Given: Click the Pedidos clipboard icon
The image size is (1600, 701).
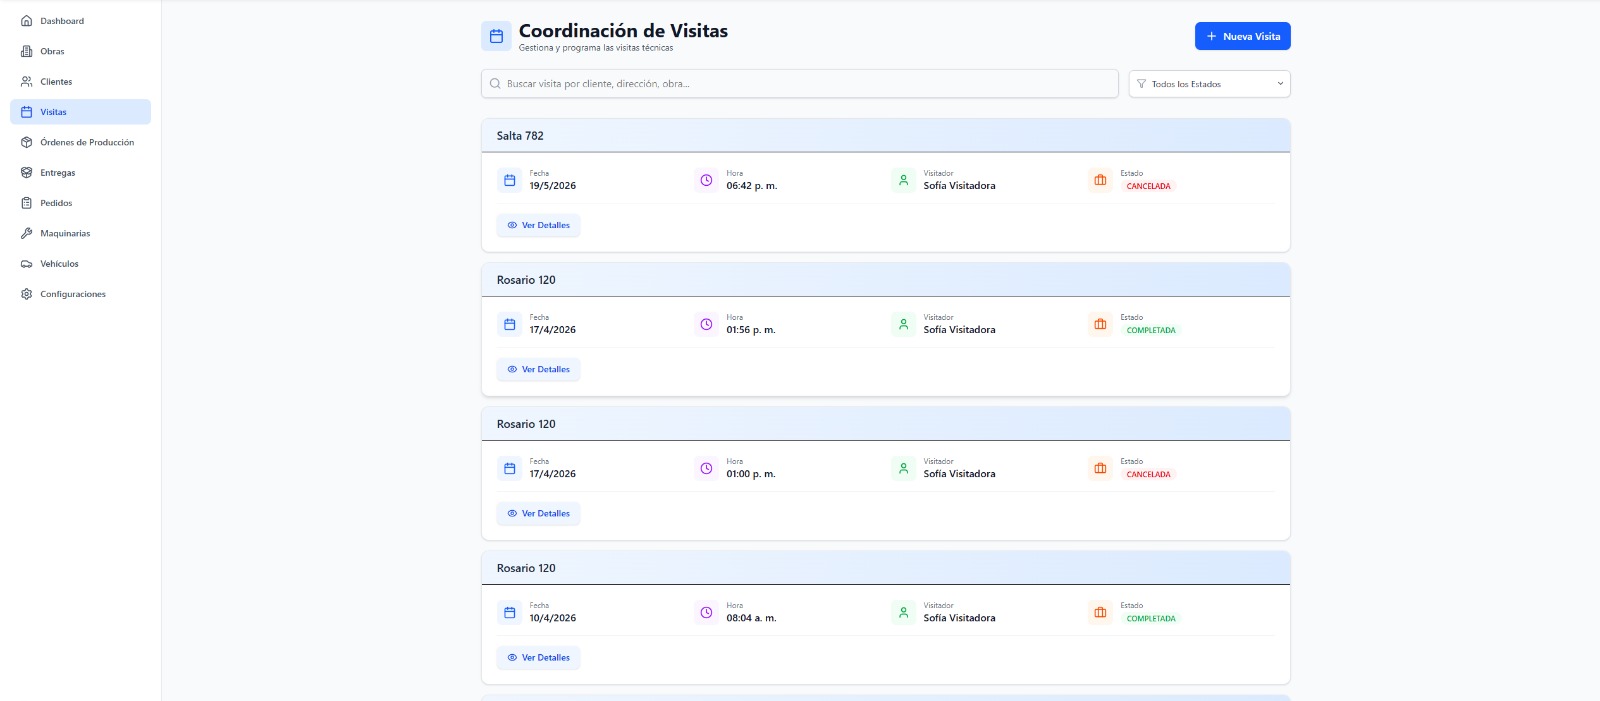Looking at the screenshot, I should [27, 203].
